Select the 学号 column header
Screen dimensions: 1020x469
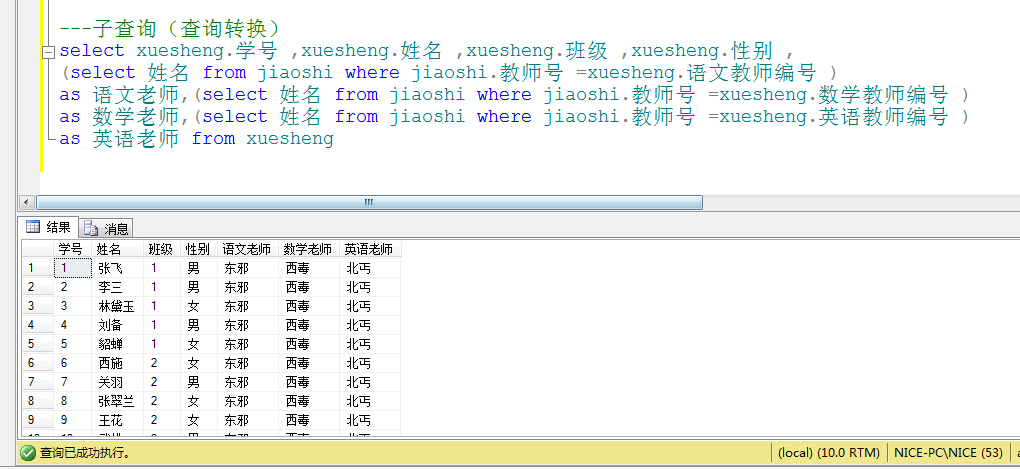(72, 249)
